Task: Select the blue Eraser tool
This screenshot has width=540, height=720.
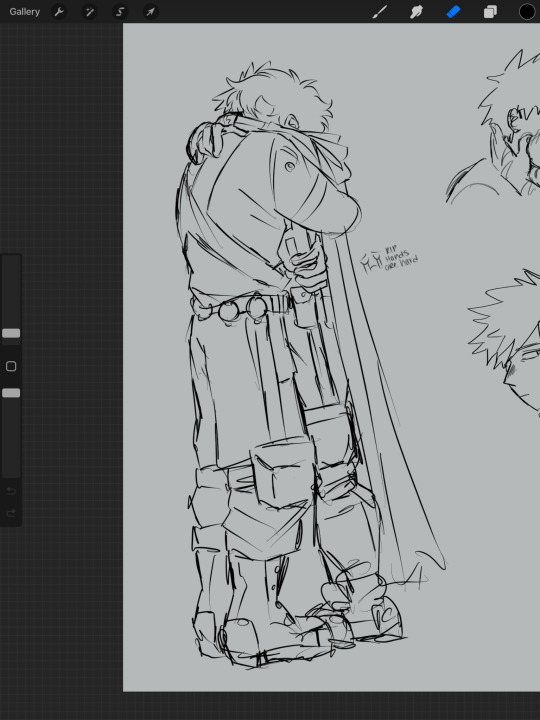Action: point(453,12)
